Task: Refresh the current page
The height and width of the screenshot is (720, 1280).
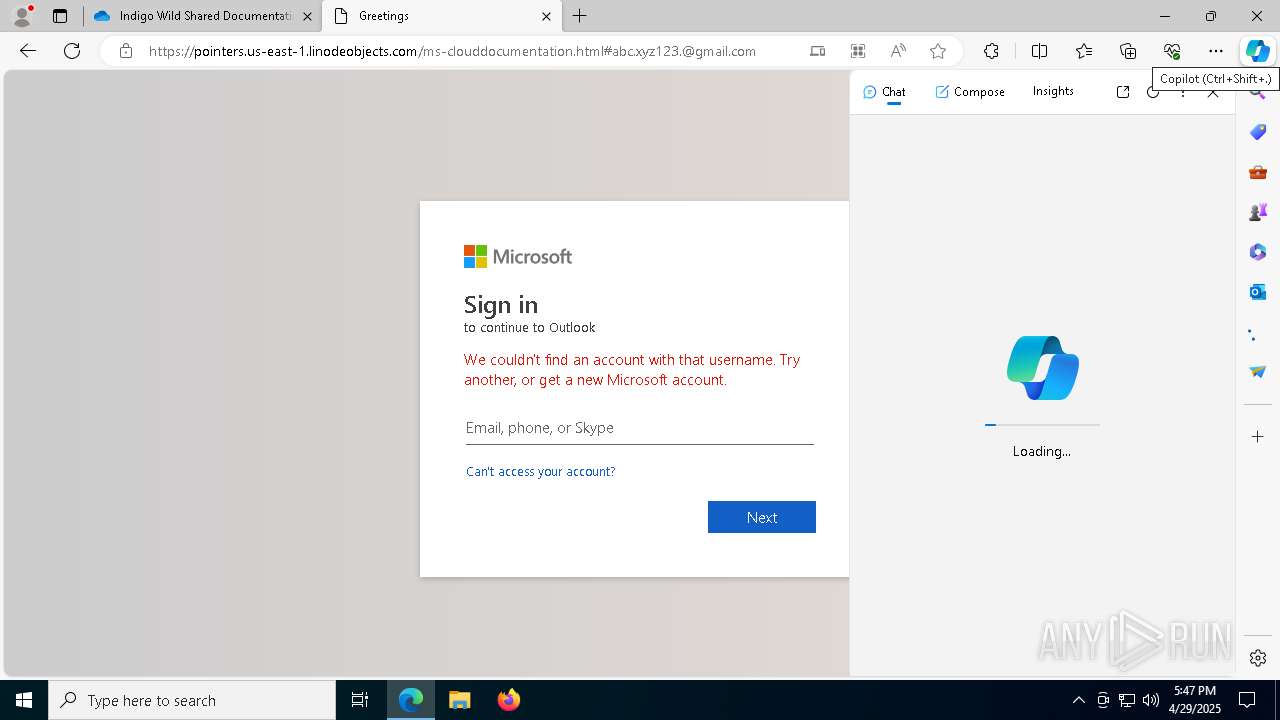Action: [x=72, y=51]
